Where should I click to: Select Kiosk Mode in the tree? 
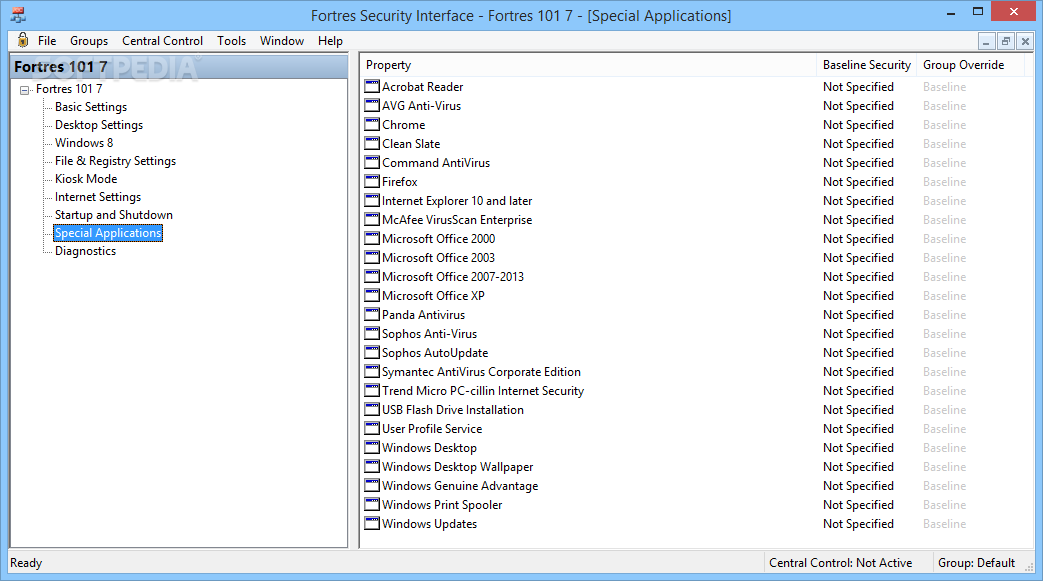pos(86,178)
